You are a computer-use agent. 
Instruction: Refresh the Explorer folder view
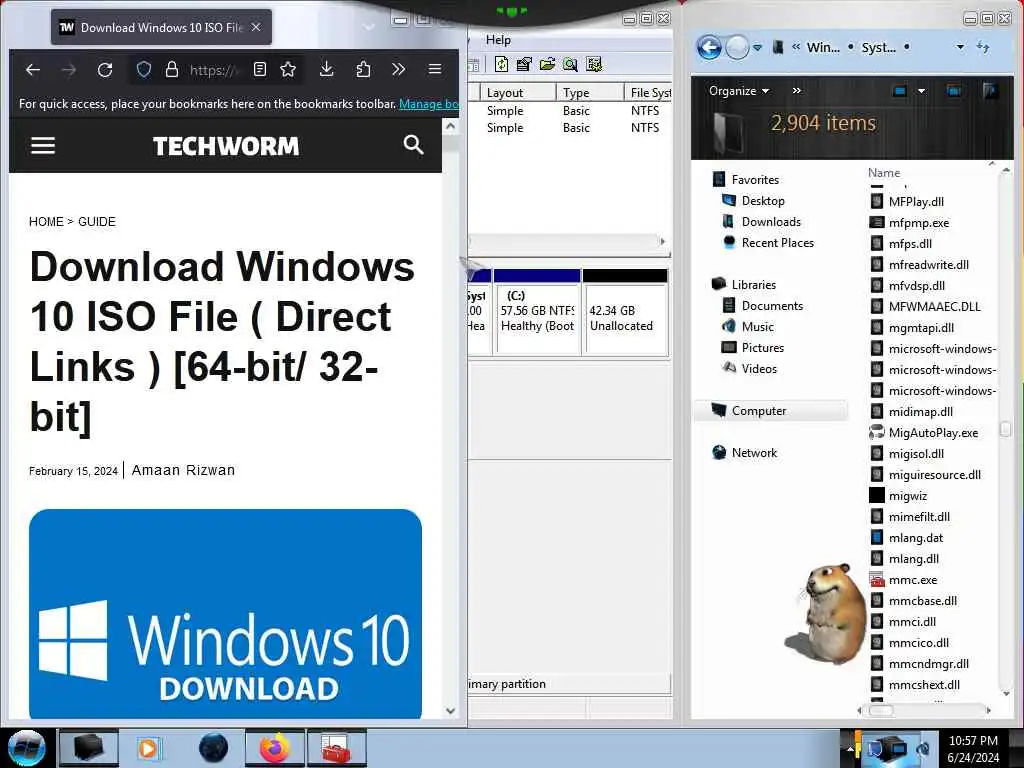(x=983, y=47)
